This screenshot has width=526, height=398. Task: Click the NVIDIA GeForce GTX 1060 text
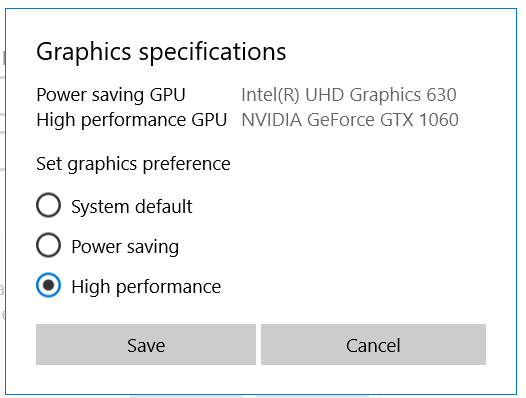pyautogui.click(x=350, y=120)
